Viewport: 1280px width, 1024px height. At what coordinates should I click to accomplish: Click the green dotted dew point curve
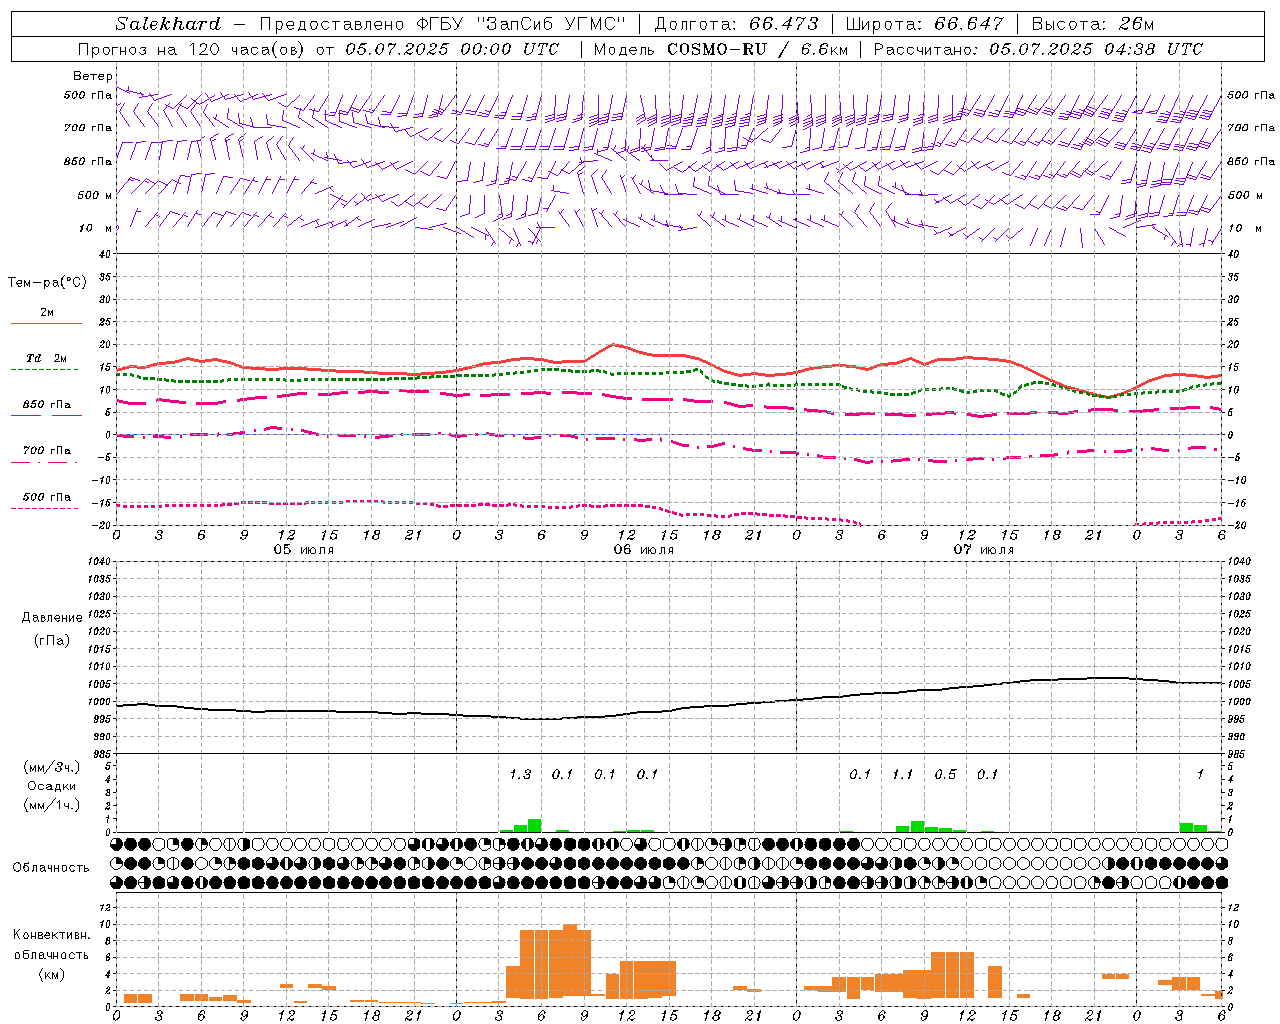click(x=667, y=371)
